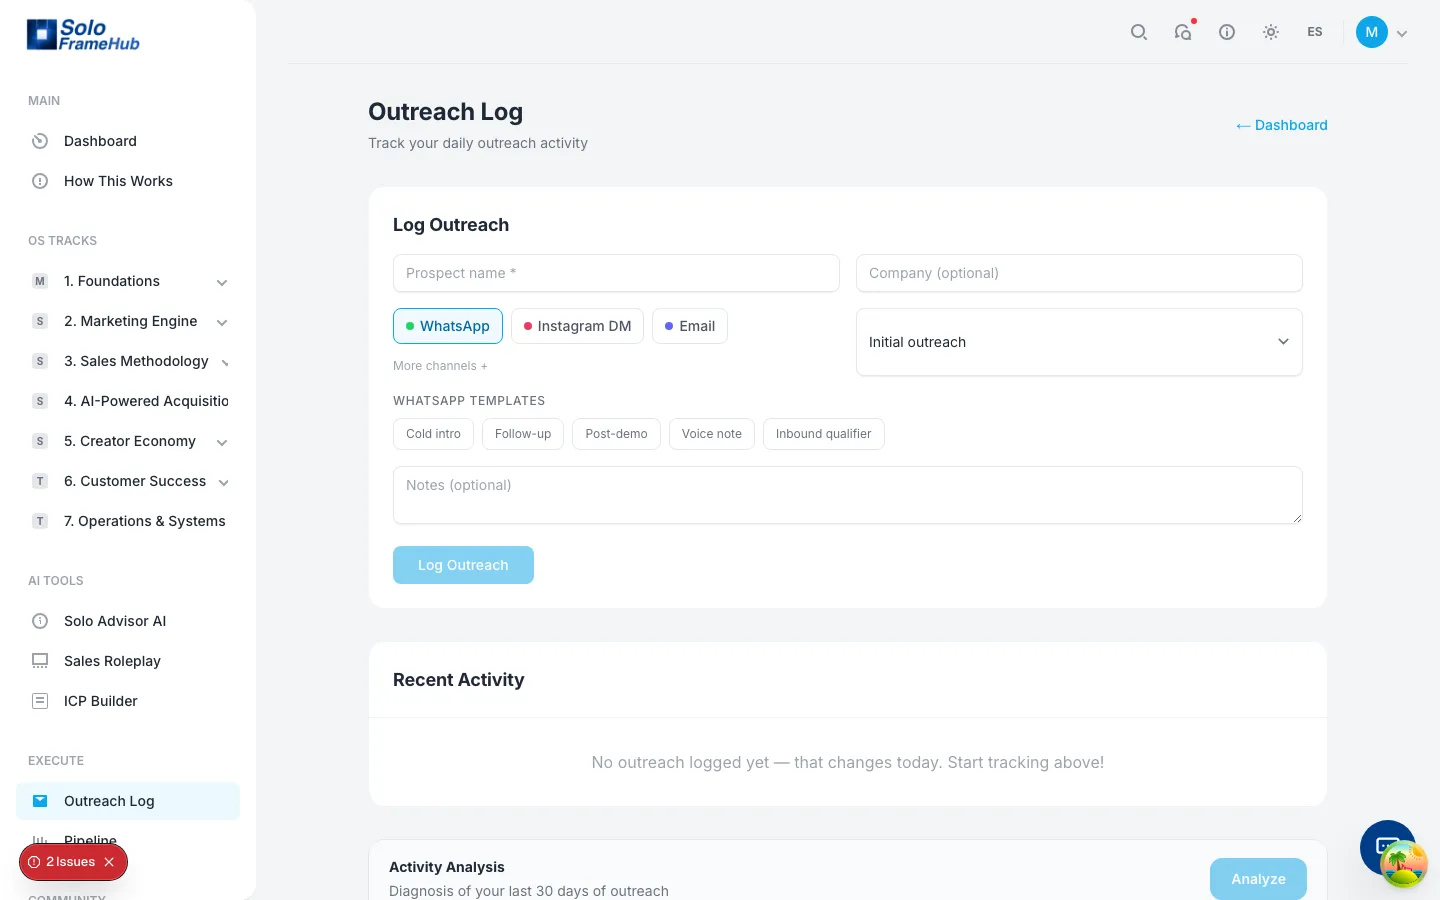This screenshot has height=900, width=1440.
Task: Click the Log Outreach submit button
Action: click(463, 565)
